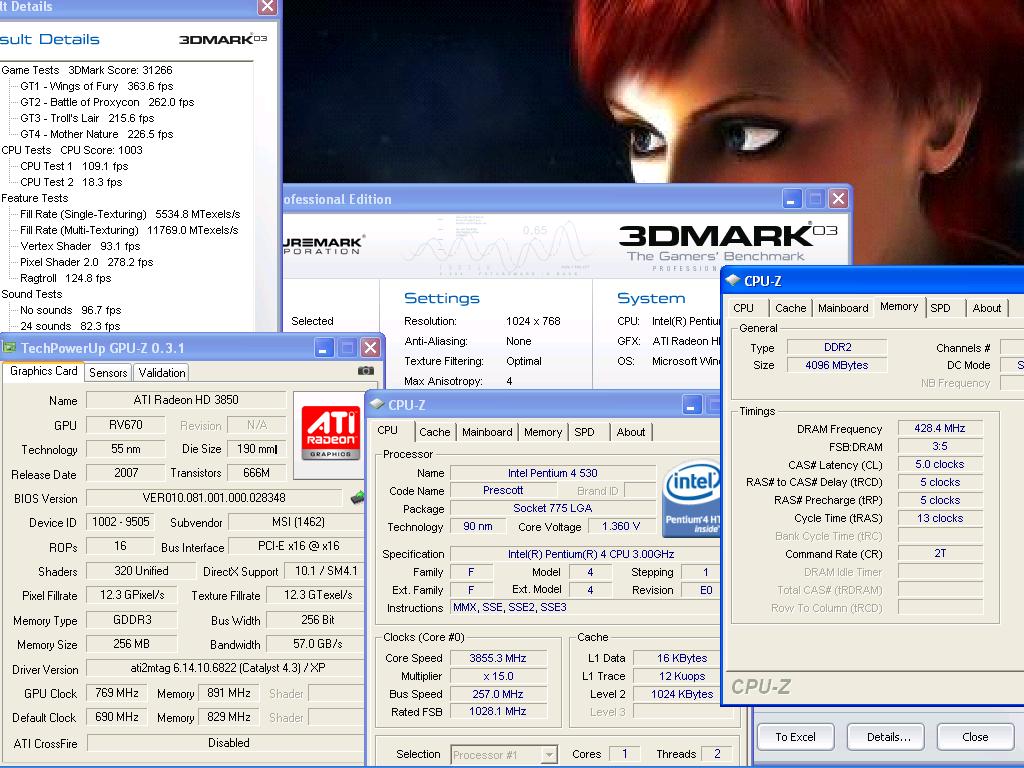Click the Cycle Time value 13 clocks
Image resolution: width=1024 pixels, height=768 pixels.
[940, 518]
